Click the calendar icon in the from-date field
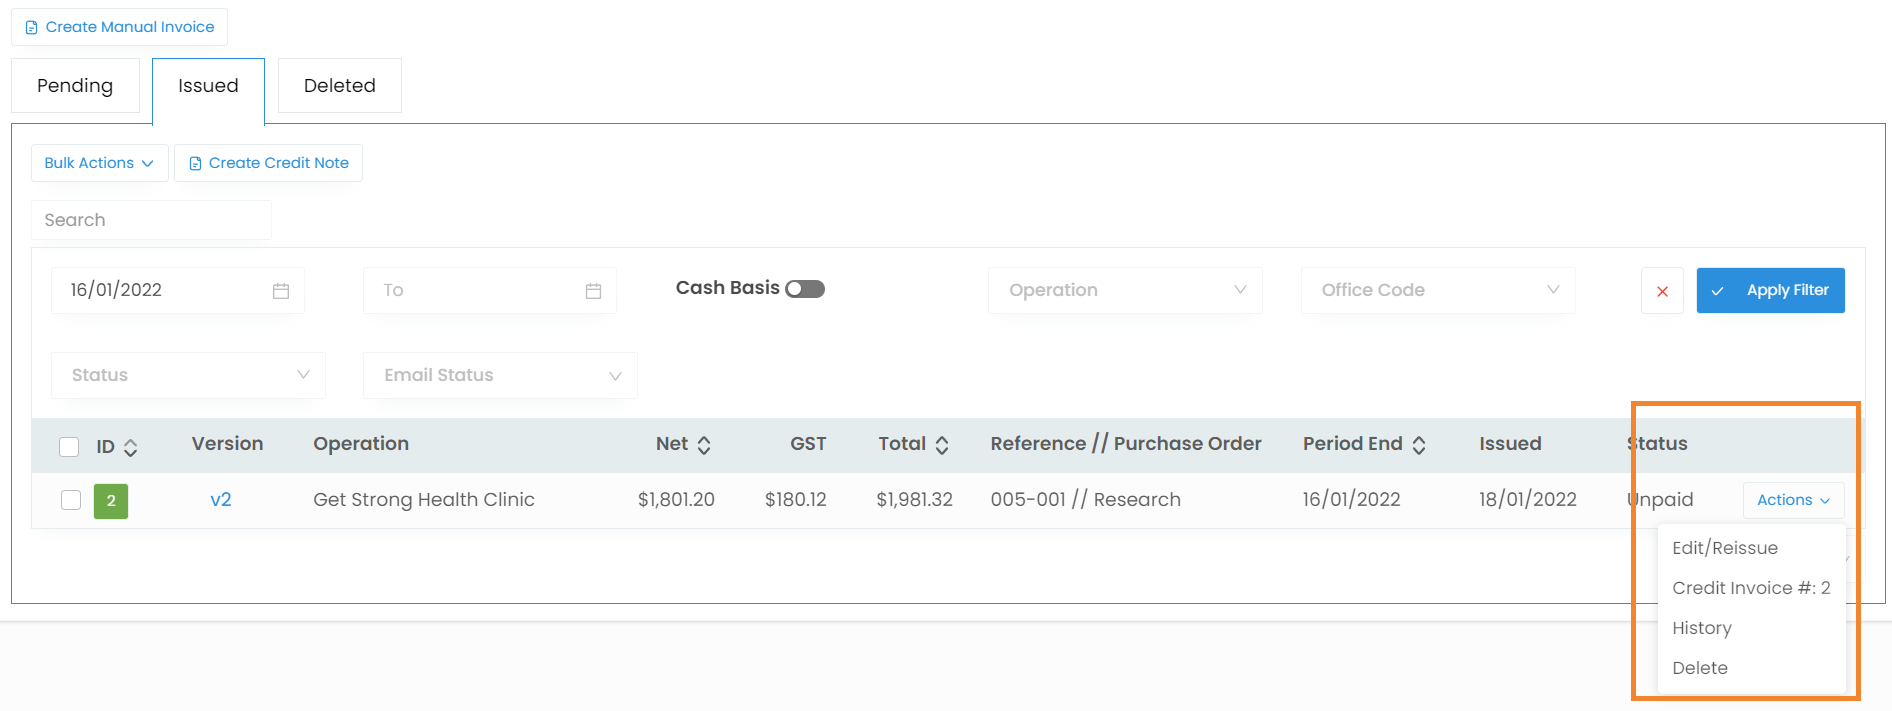The height and width of the screenshot is (711, 1892). tap(281, 291)
